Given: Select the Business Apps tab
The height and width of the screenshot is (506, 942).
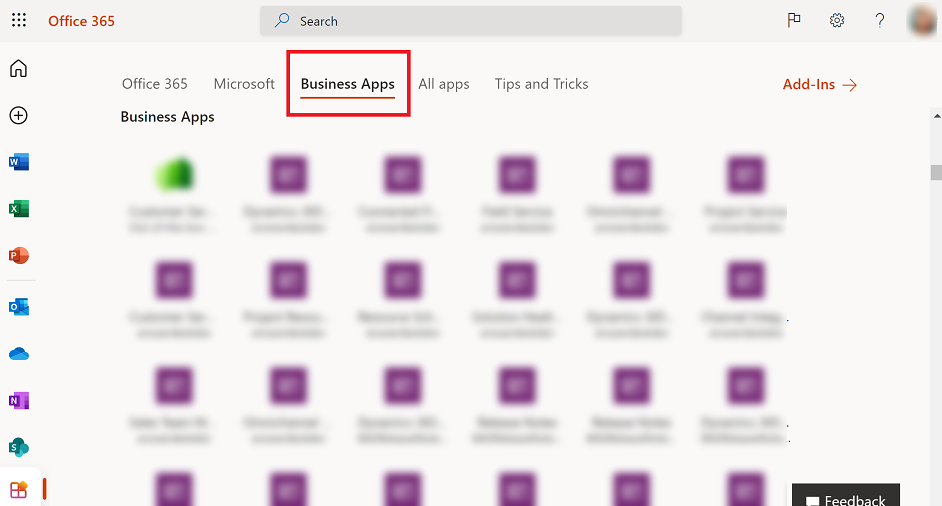Looking at the screenshot, I should (x=348, y=84).
